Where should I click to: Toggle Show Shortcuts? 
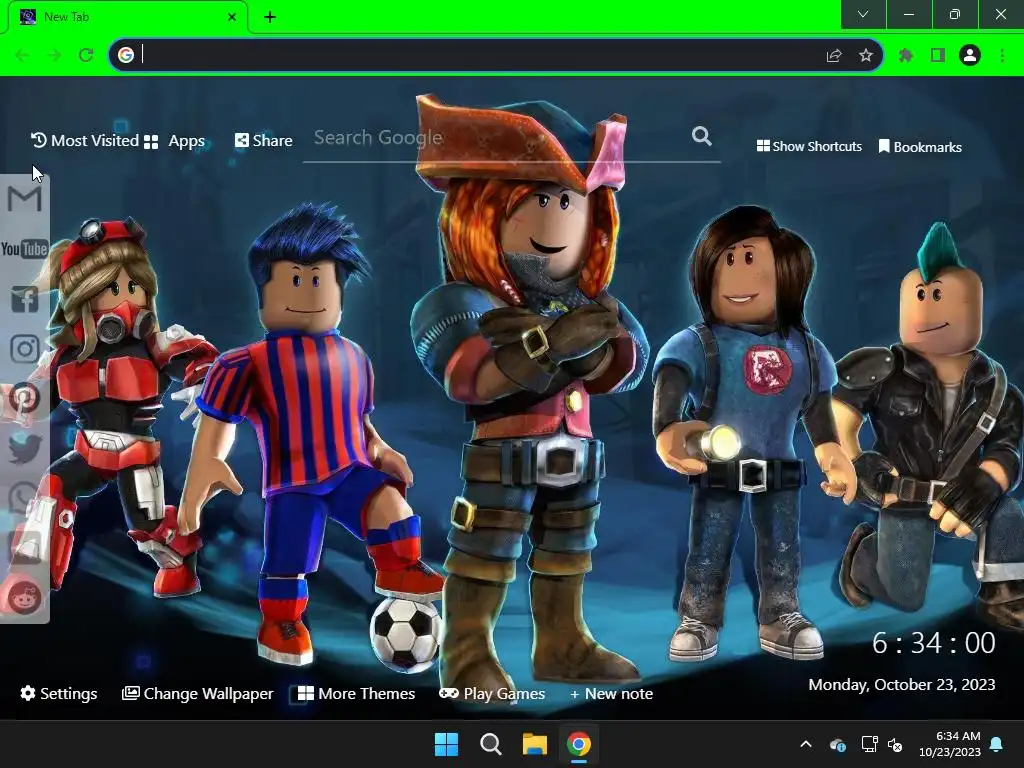click(809, 146)
